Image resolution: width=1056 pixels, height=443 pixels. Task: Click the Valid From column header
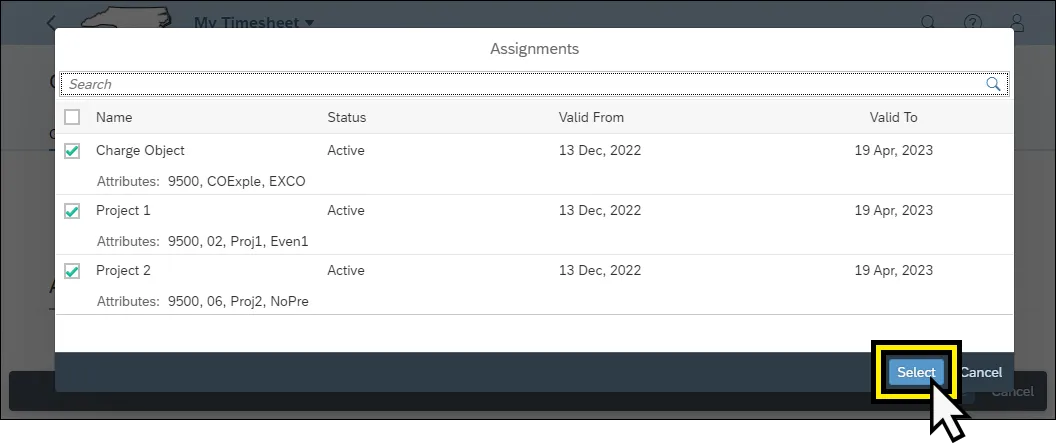[x=591, y=117]
